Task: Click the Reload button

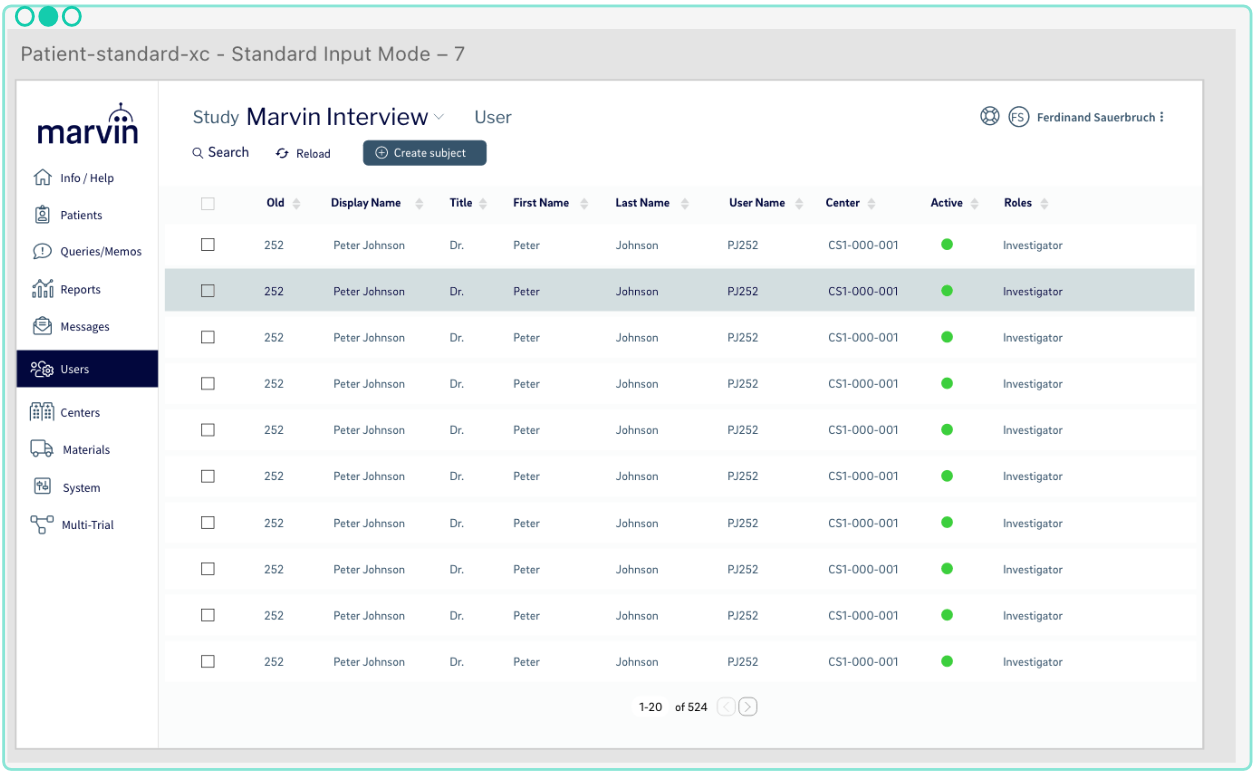Action: [303, 153]
